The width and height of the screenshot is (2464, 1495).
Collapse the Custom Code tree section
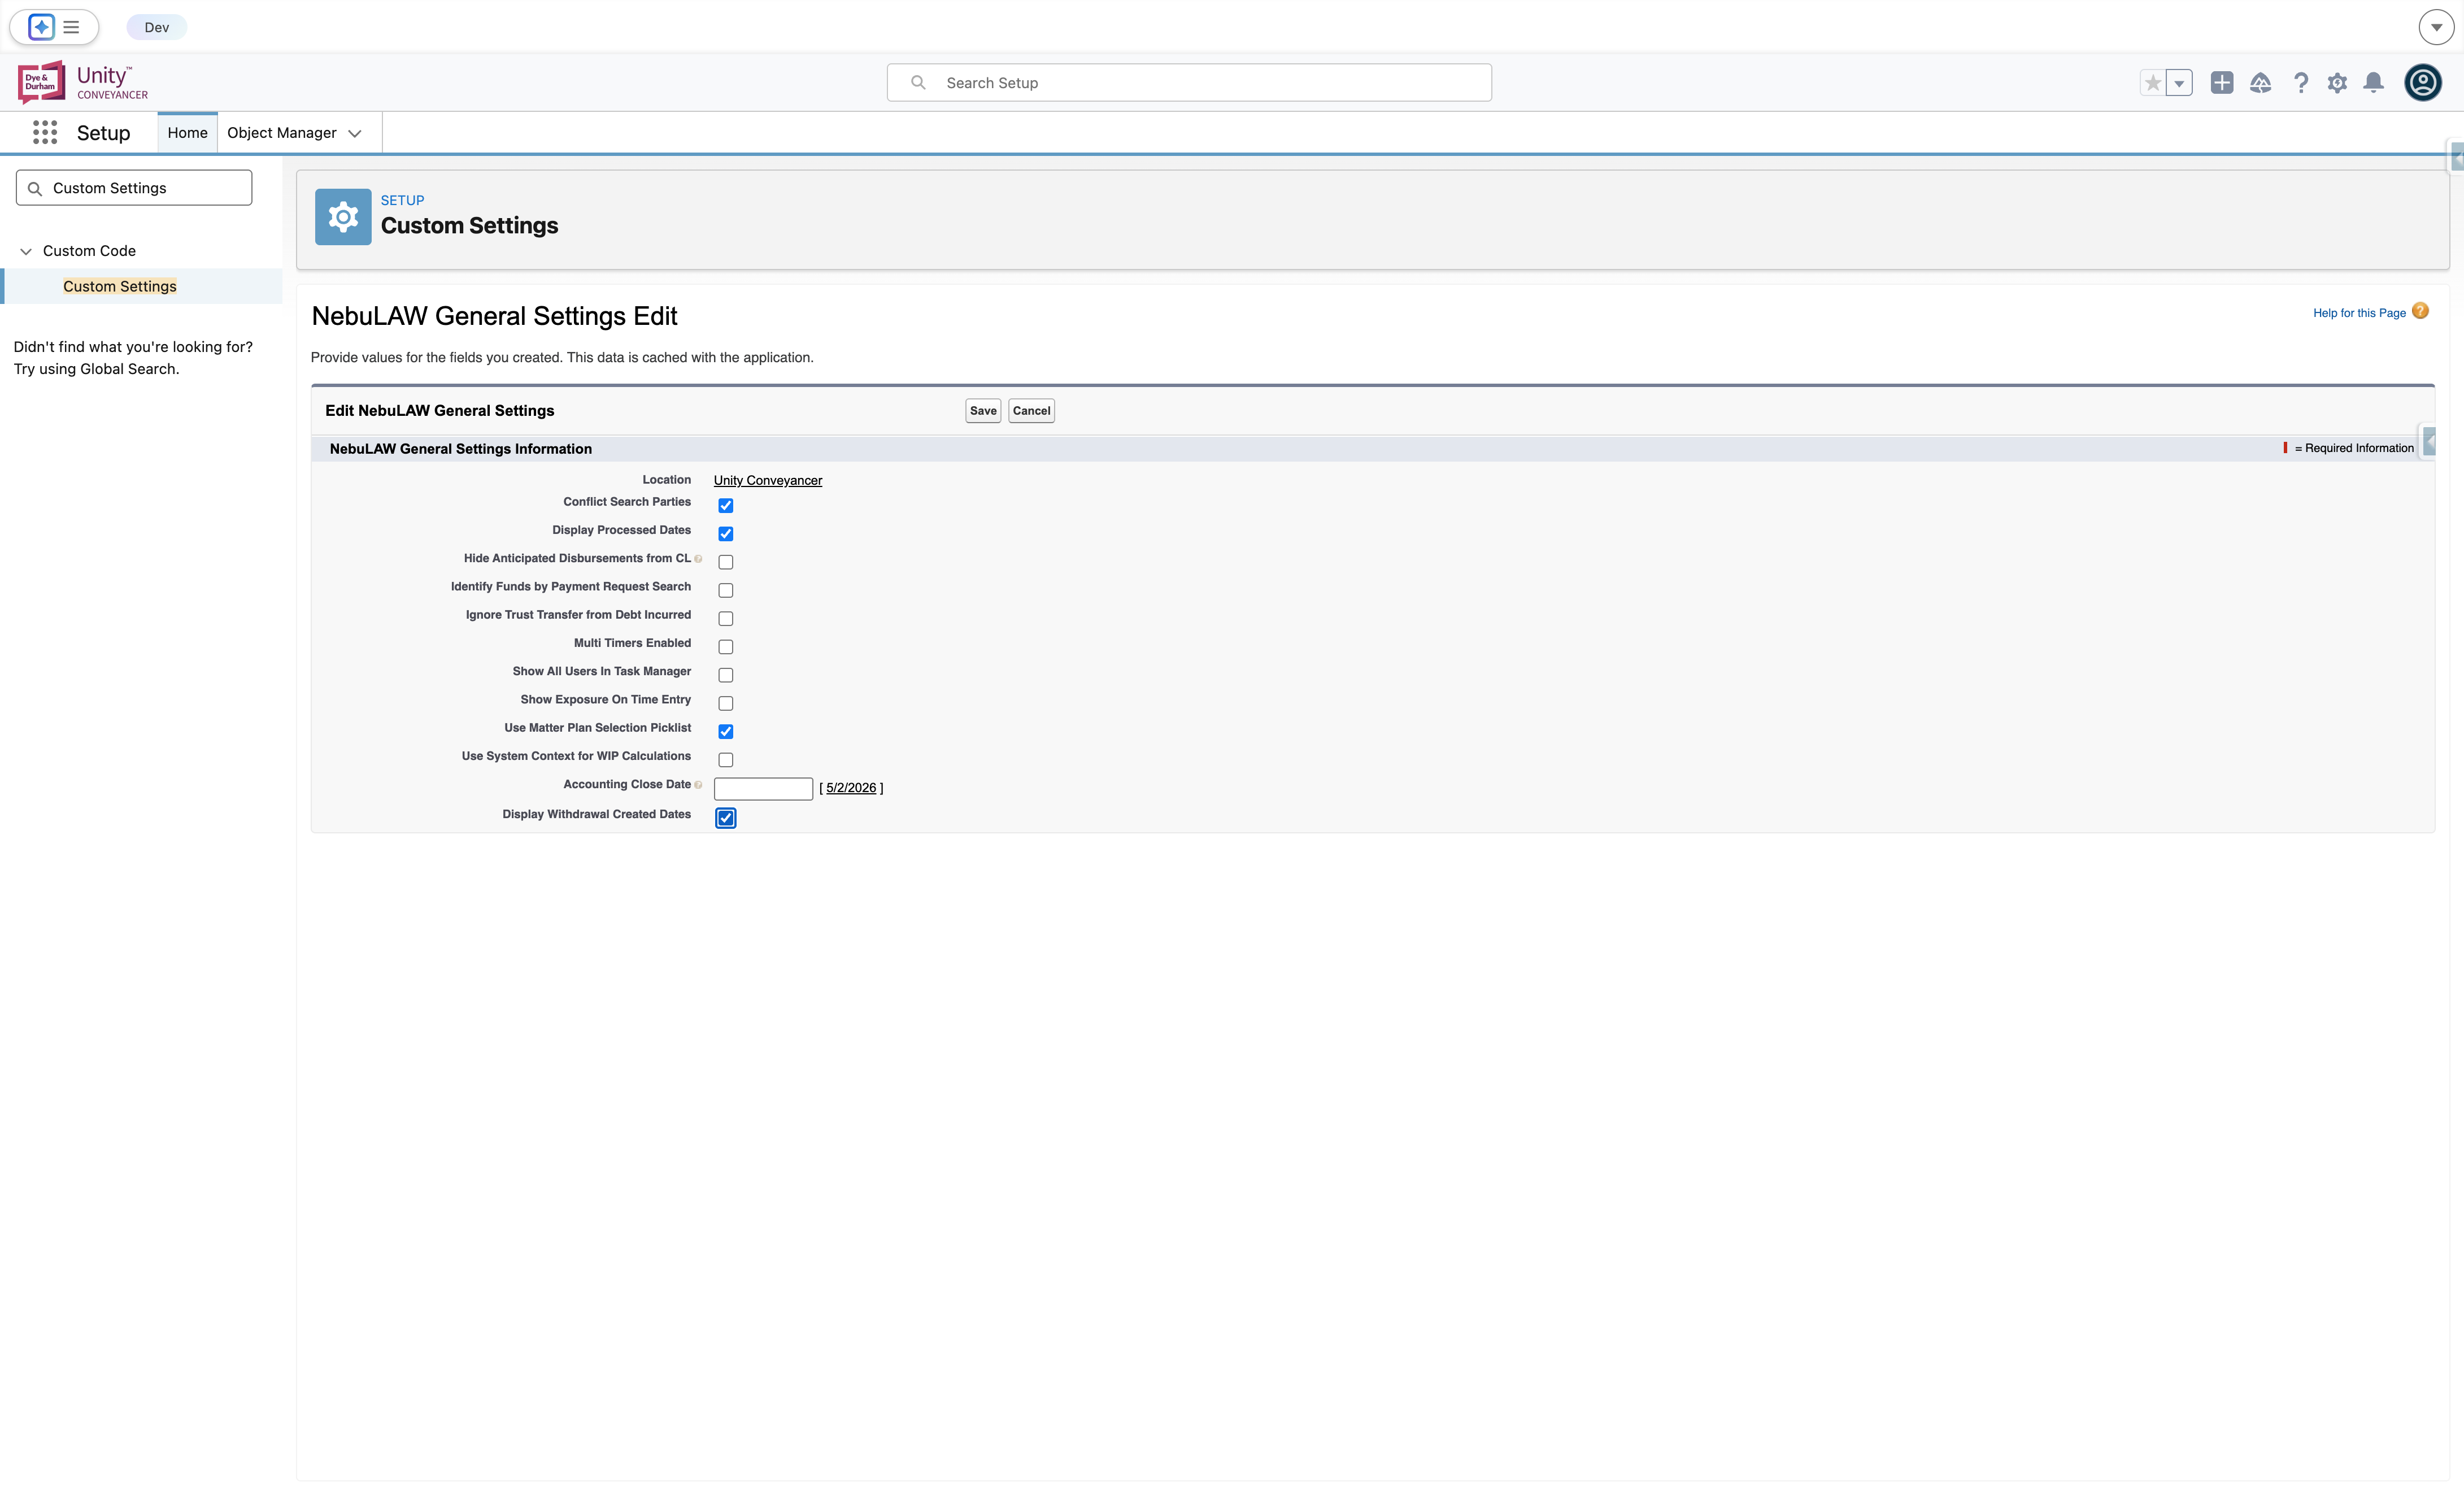click(x=26, y=251)
